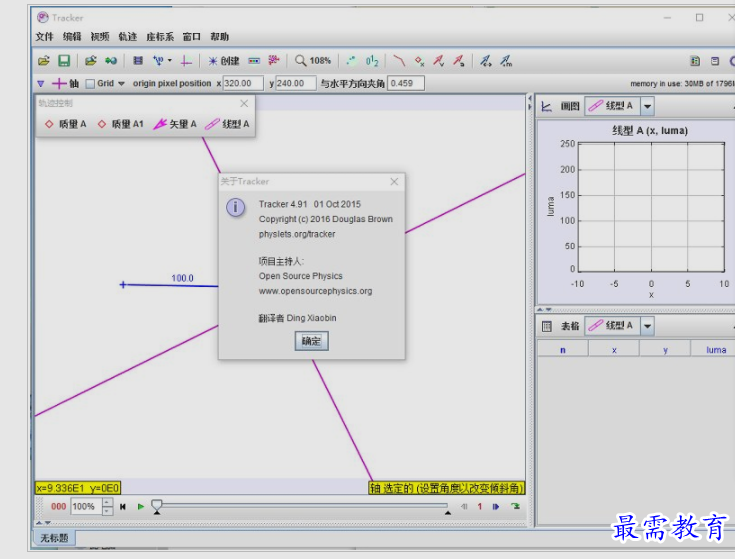Viewport: 735px width, 559px height.
Task: Edit the origin y field 240.00
Action: [x=295, y=83]
